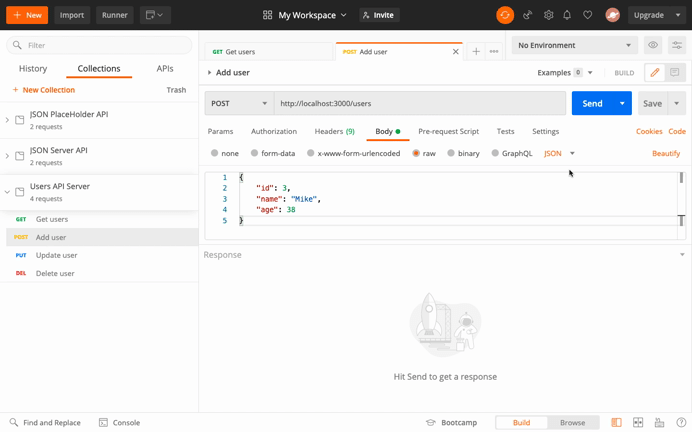The image size is (692, 432).
Task: Click the sync status icon
Action: [x=505, y=15]
